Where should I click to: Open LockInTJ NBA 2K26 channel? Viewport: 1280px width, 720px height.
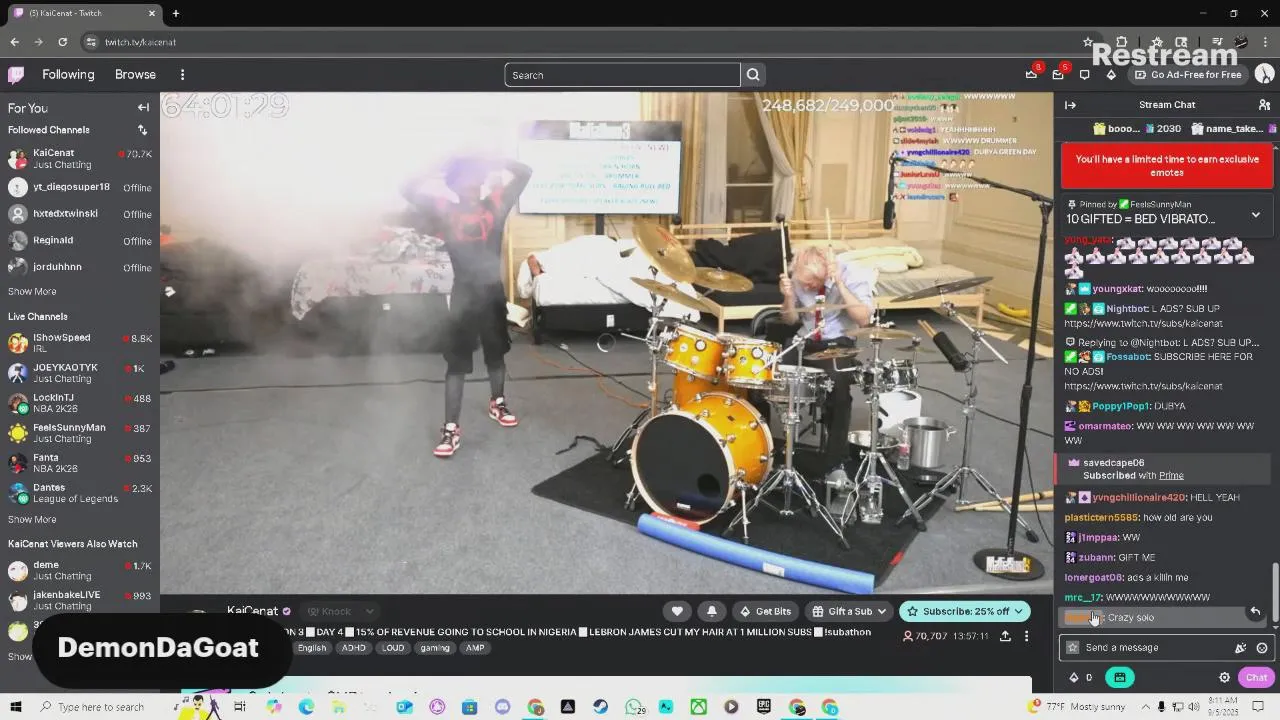pos(80,403)
